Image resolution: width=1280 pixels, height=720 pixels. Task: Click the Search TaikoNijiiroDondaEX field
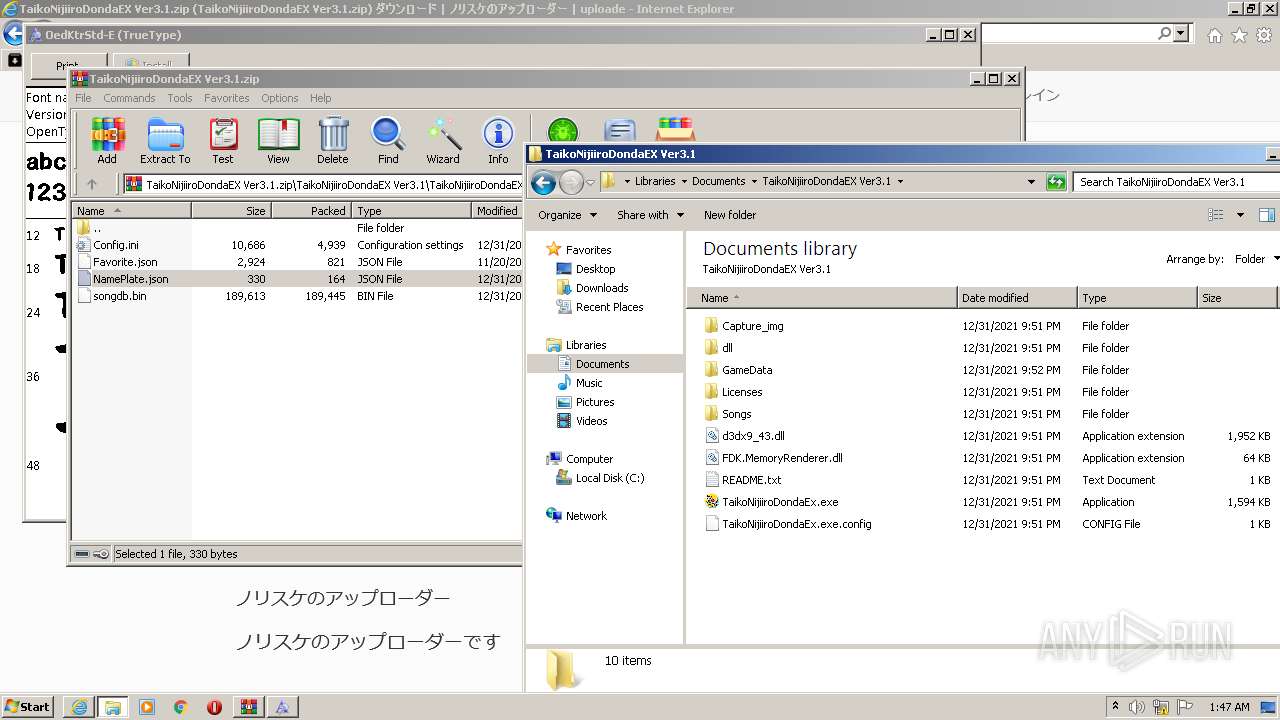click(1176, 182)
